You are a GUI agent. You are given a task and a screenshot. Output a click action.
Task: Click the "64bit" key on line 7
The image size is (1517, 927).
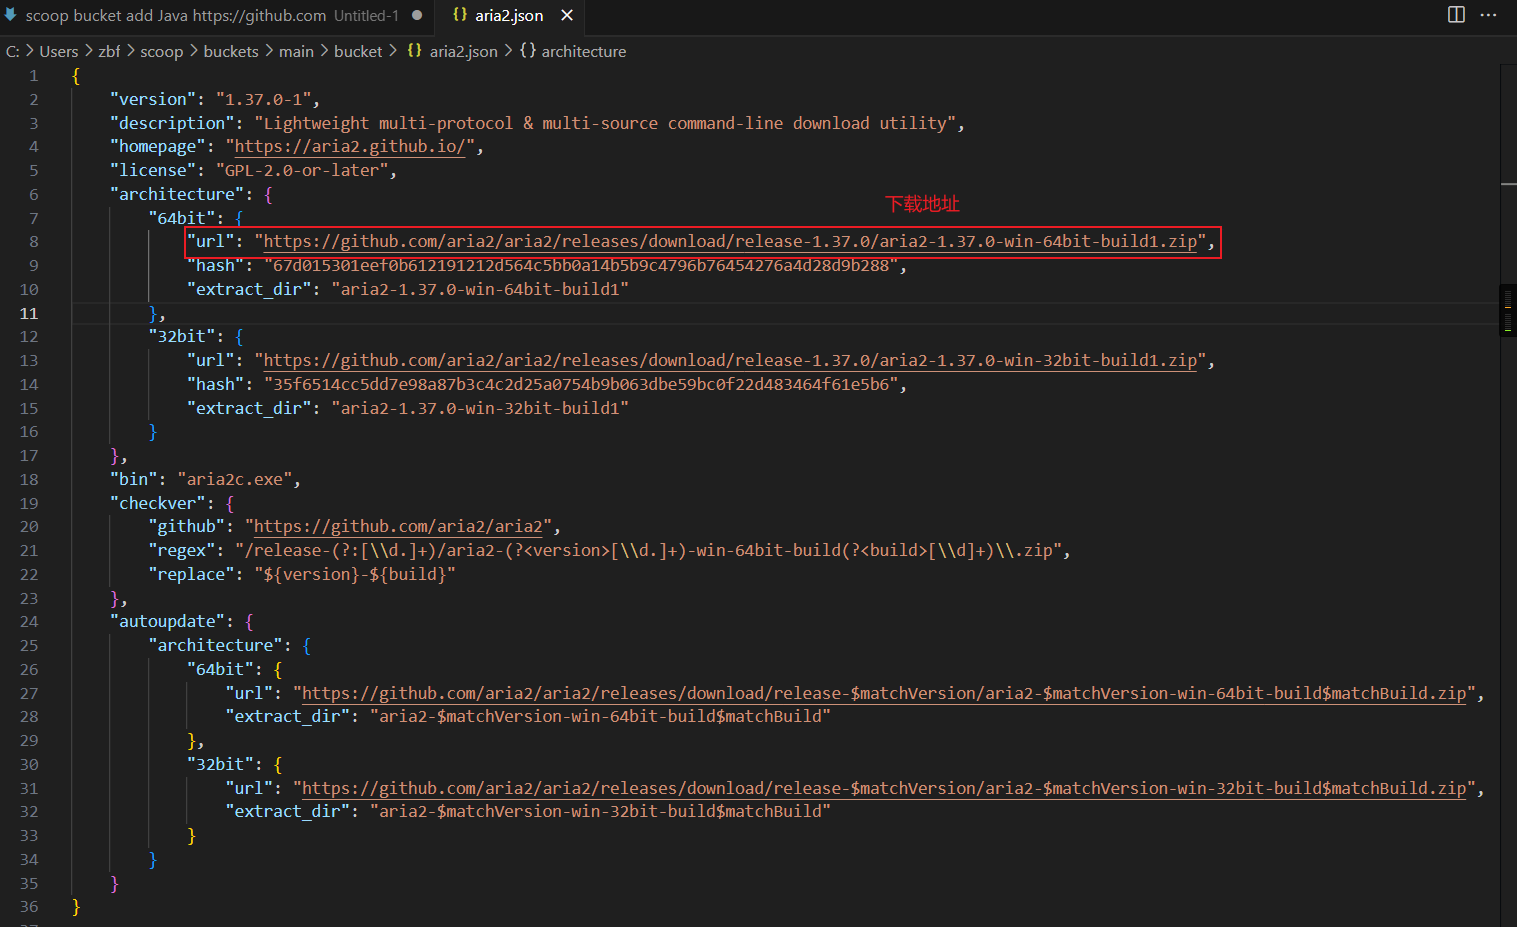click(x=182, y=218)
